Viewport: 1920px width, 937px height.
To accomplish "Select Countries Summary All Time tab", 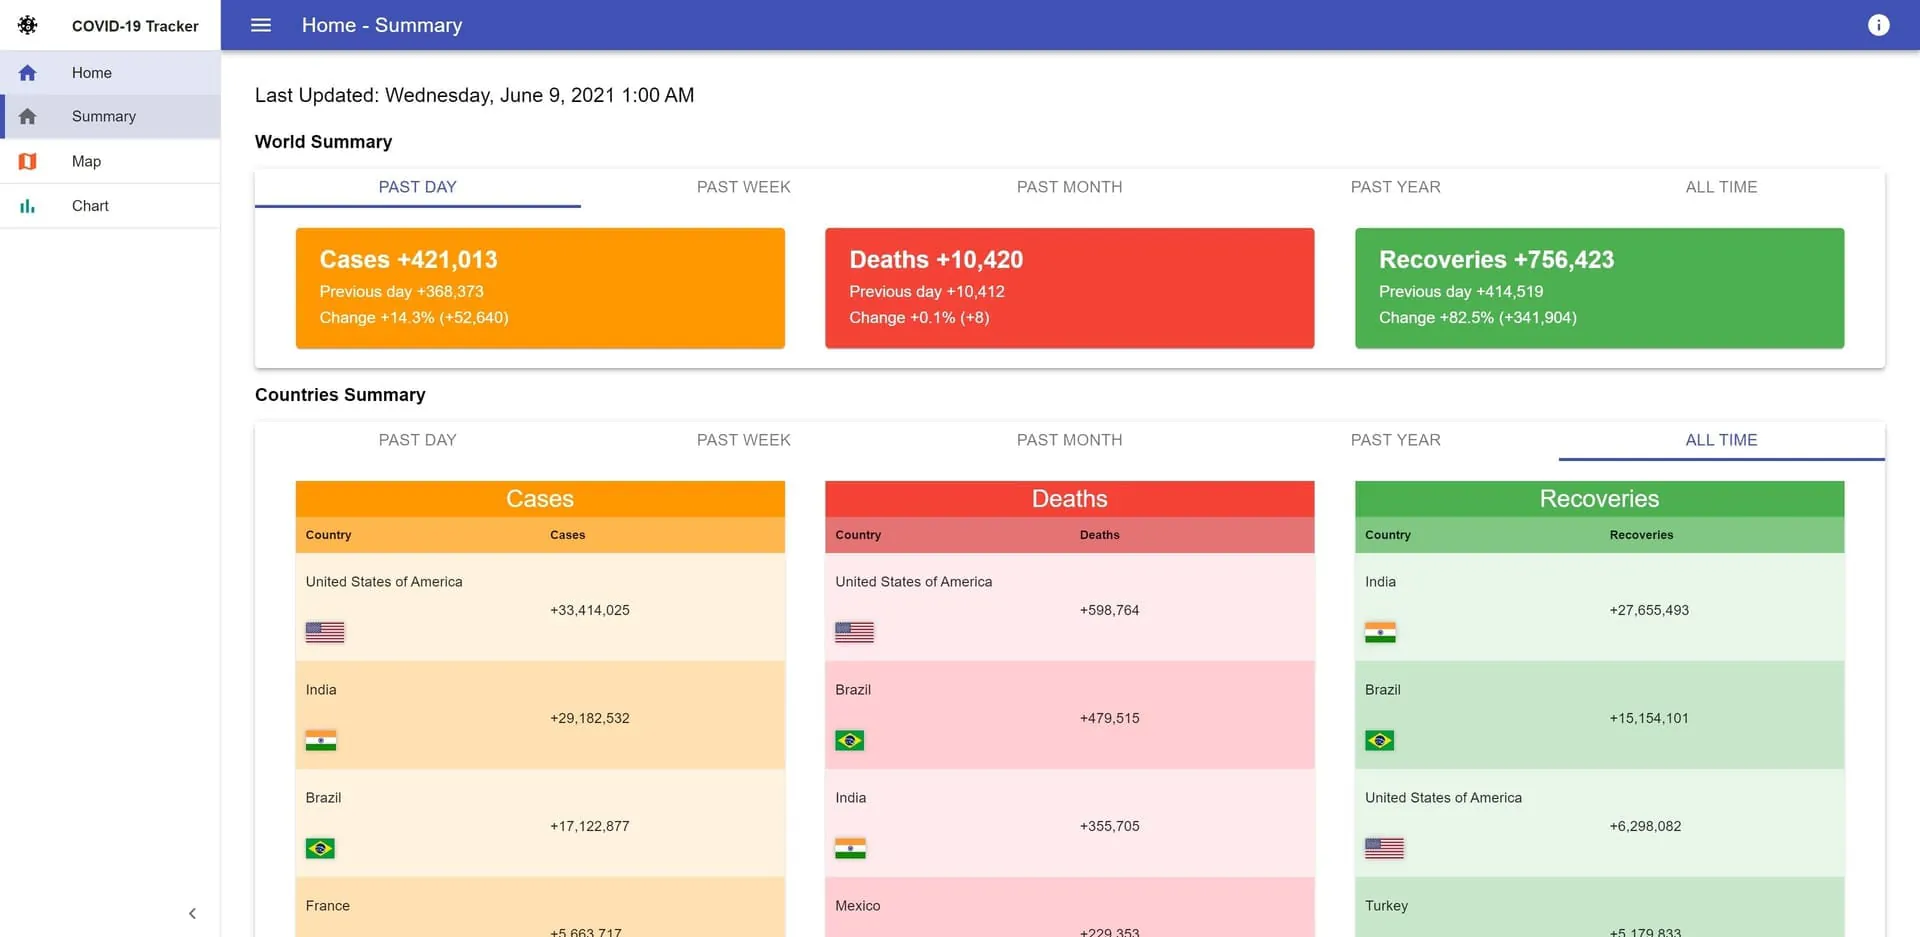I will coord(1722,440).
